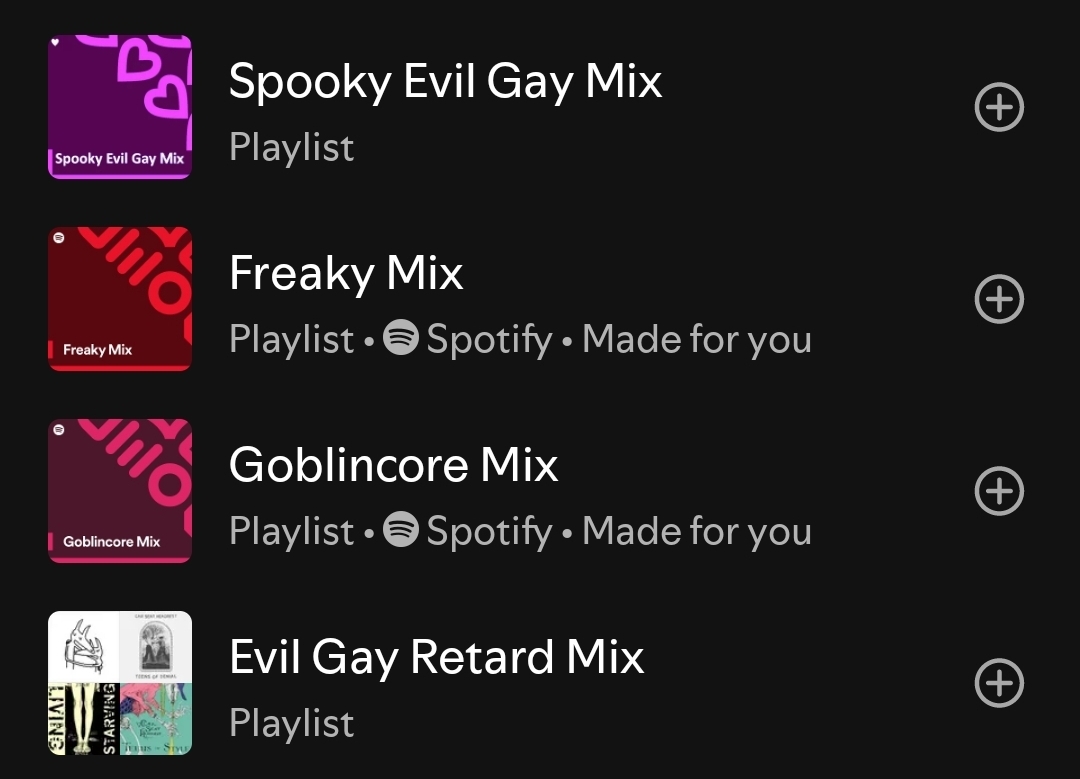Add Spooky Evil Gay Mix to library
Image resolution: width=1080 pixels, height=779 pixels.
[999, 107]
